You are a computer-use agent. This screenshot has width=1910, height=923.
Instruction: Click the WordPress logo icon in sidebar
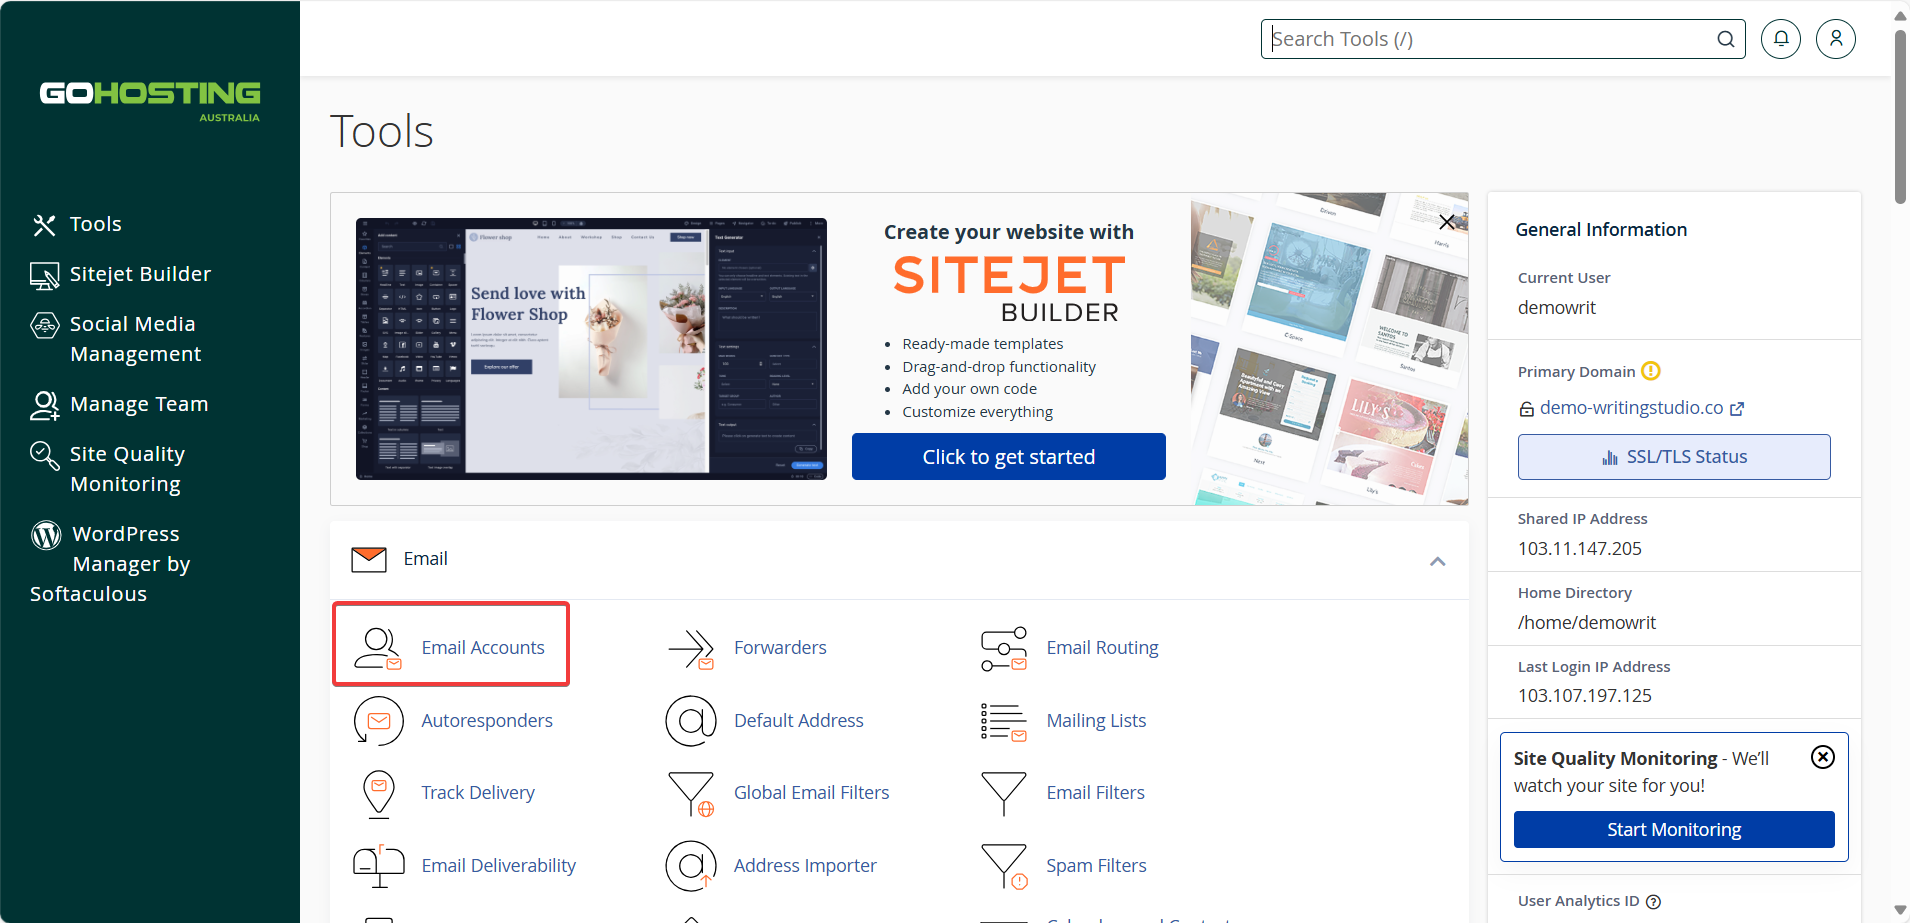[46, 535]
